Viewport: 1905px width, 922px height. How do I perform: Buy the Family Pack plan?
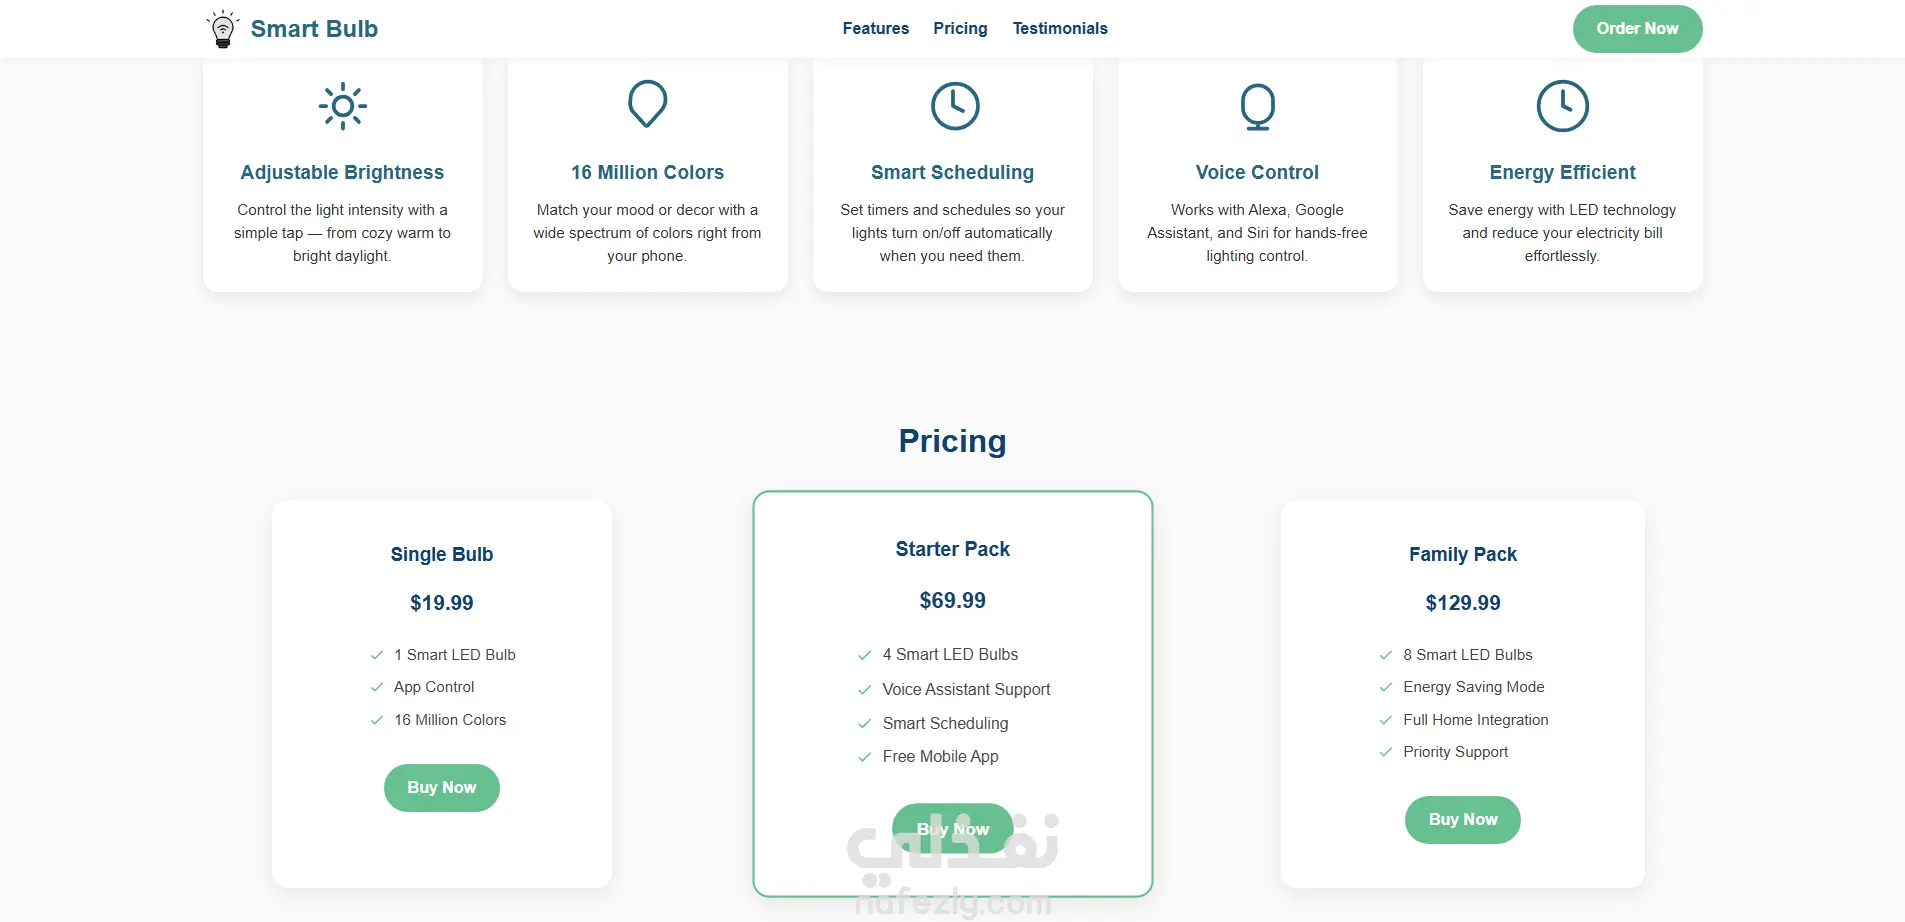pos(1462,820)
